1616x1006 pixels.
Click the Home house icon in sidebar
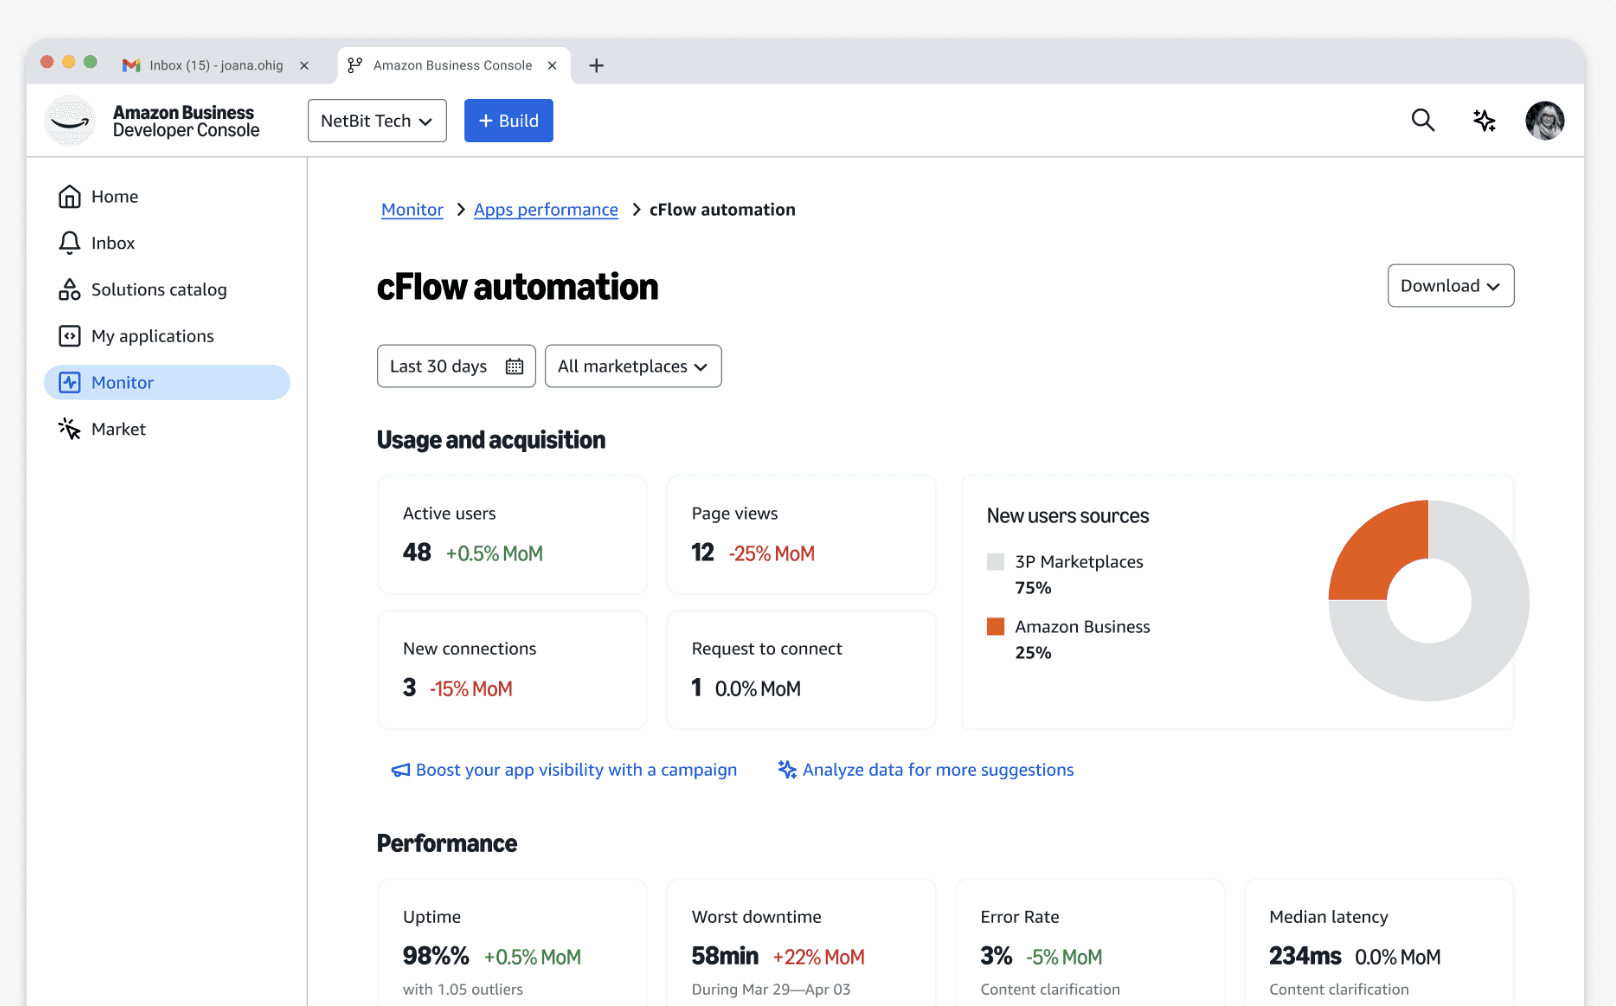click(x=69, y=197)
